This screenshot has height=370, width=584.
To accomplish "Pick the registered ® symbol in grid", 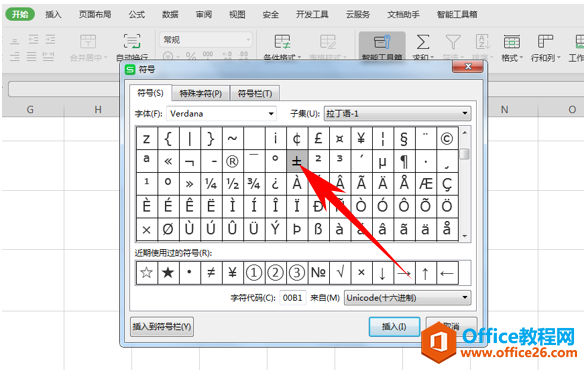I will click(232, 161).
